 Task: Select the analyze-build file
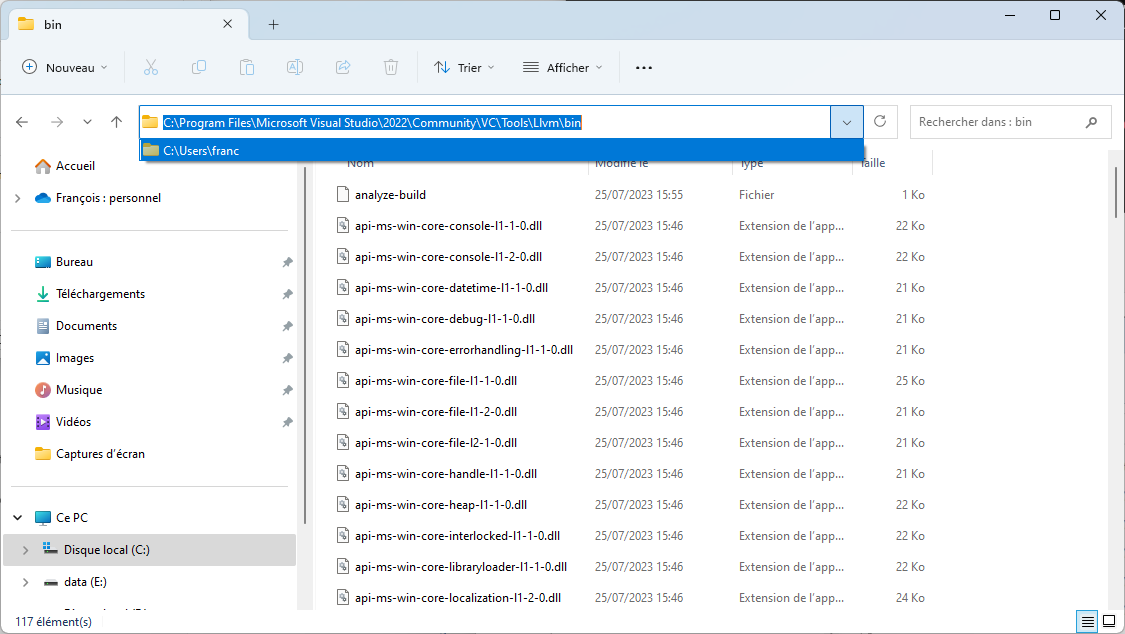[390, 195]
